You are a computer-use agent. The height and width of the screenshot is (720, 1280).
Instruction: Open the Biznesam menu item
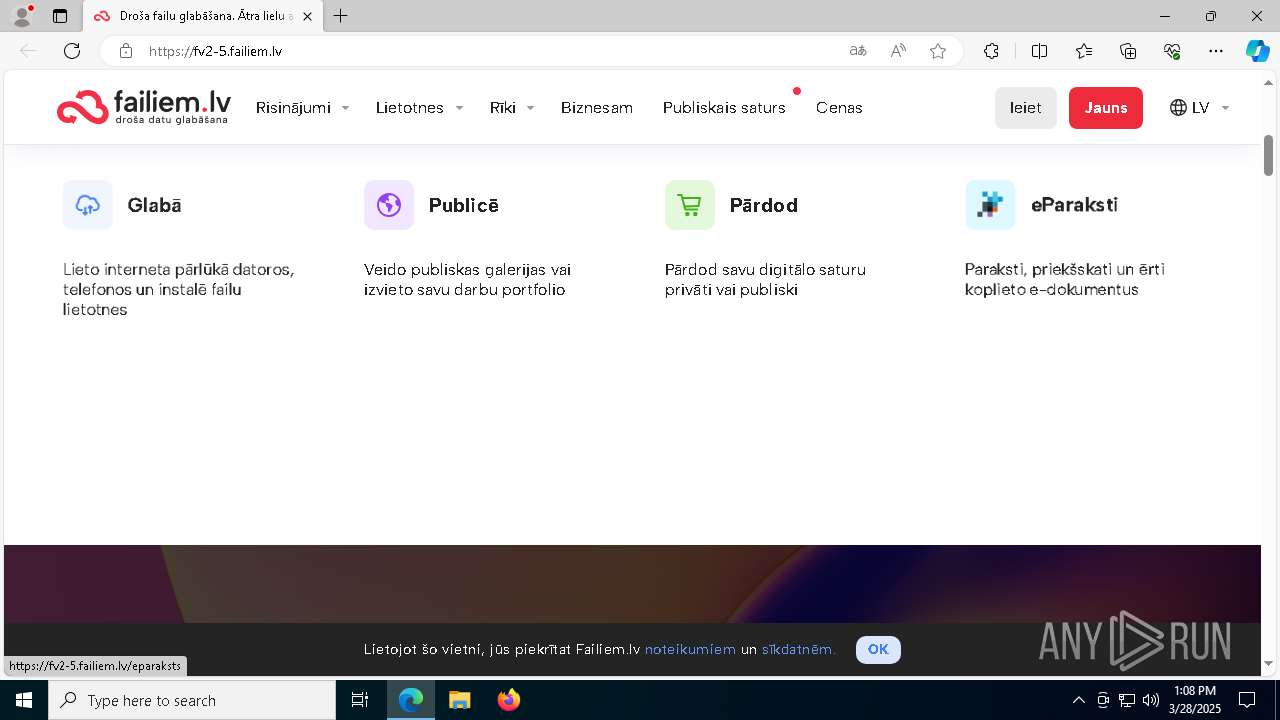point(597,108)
